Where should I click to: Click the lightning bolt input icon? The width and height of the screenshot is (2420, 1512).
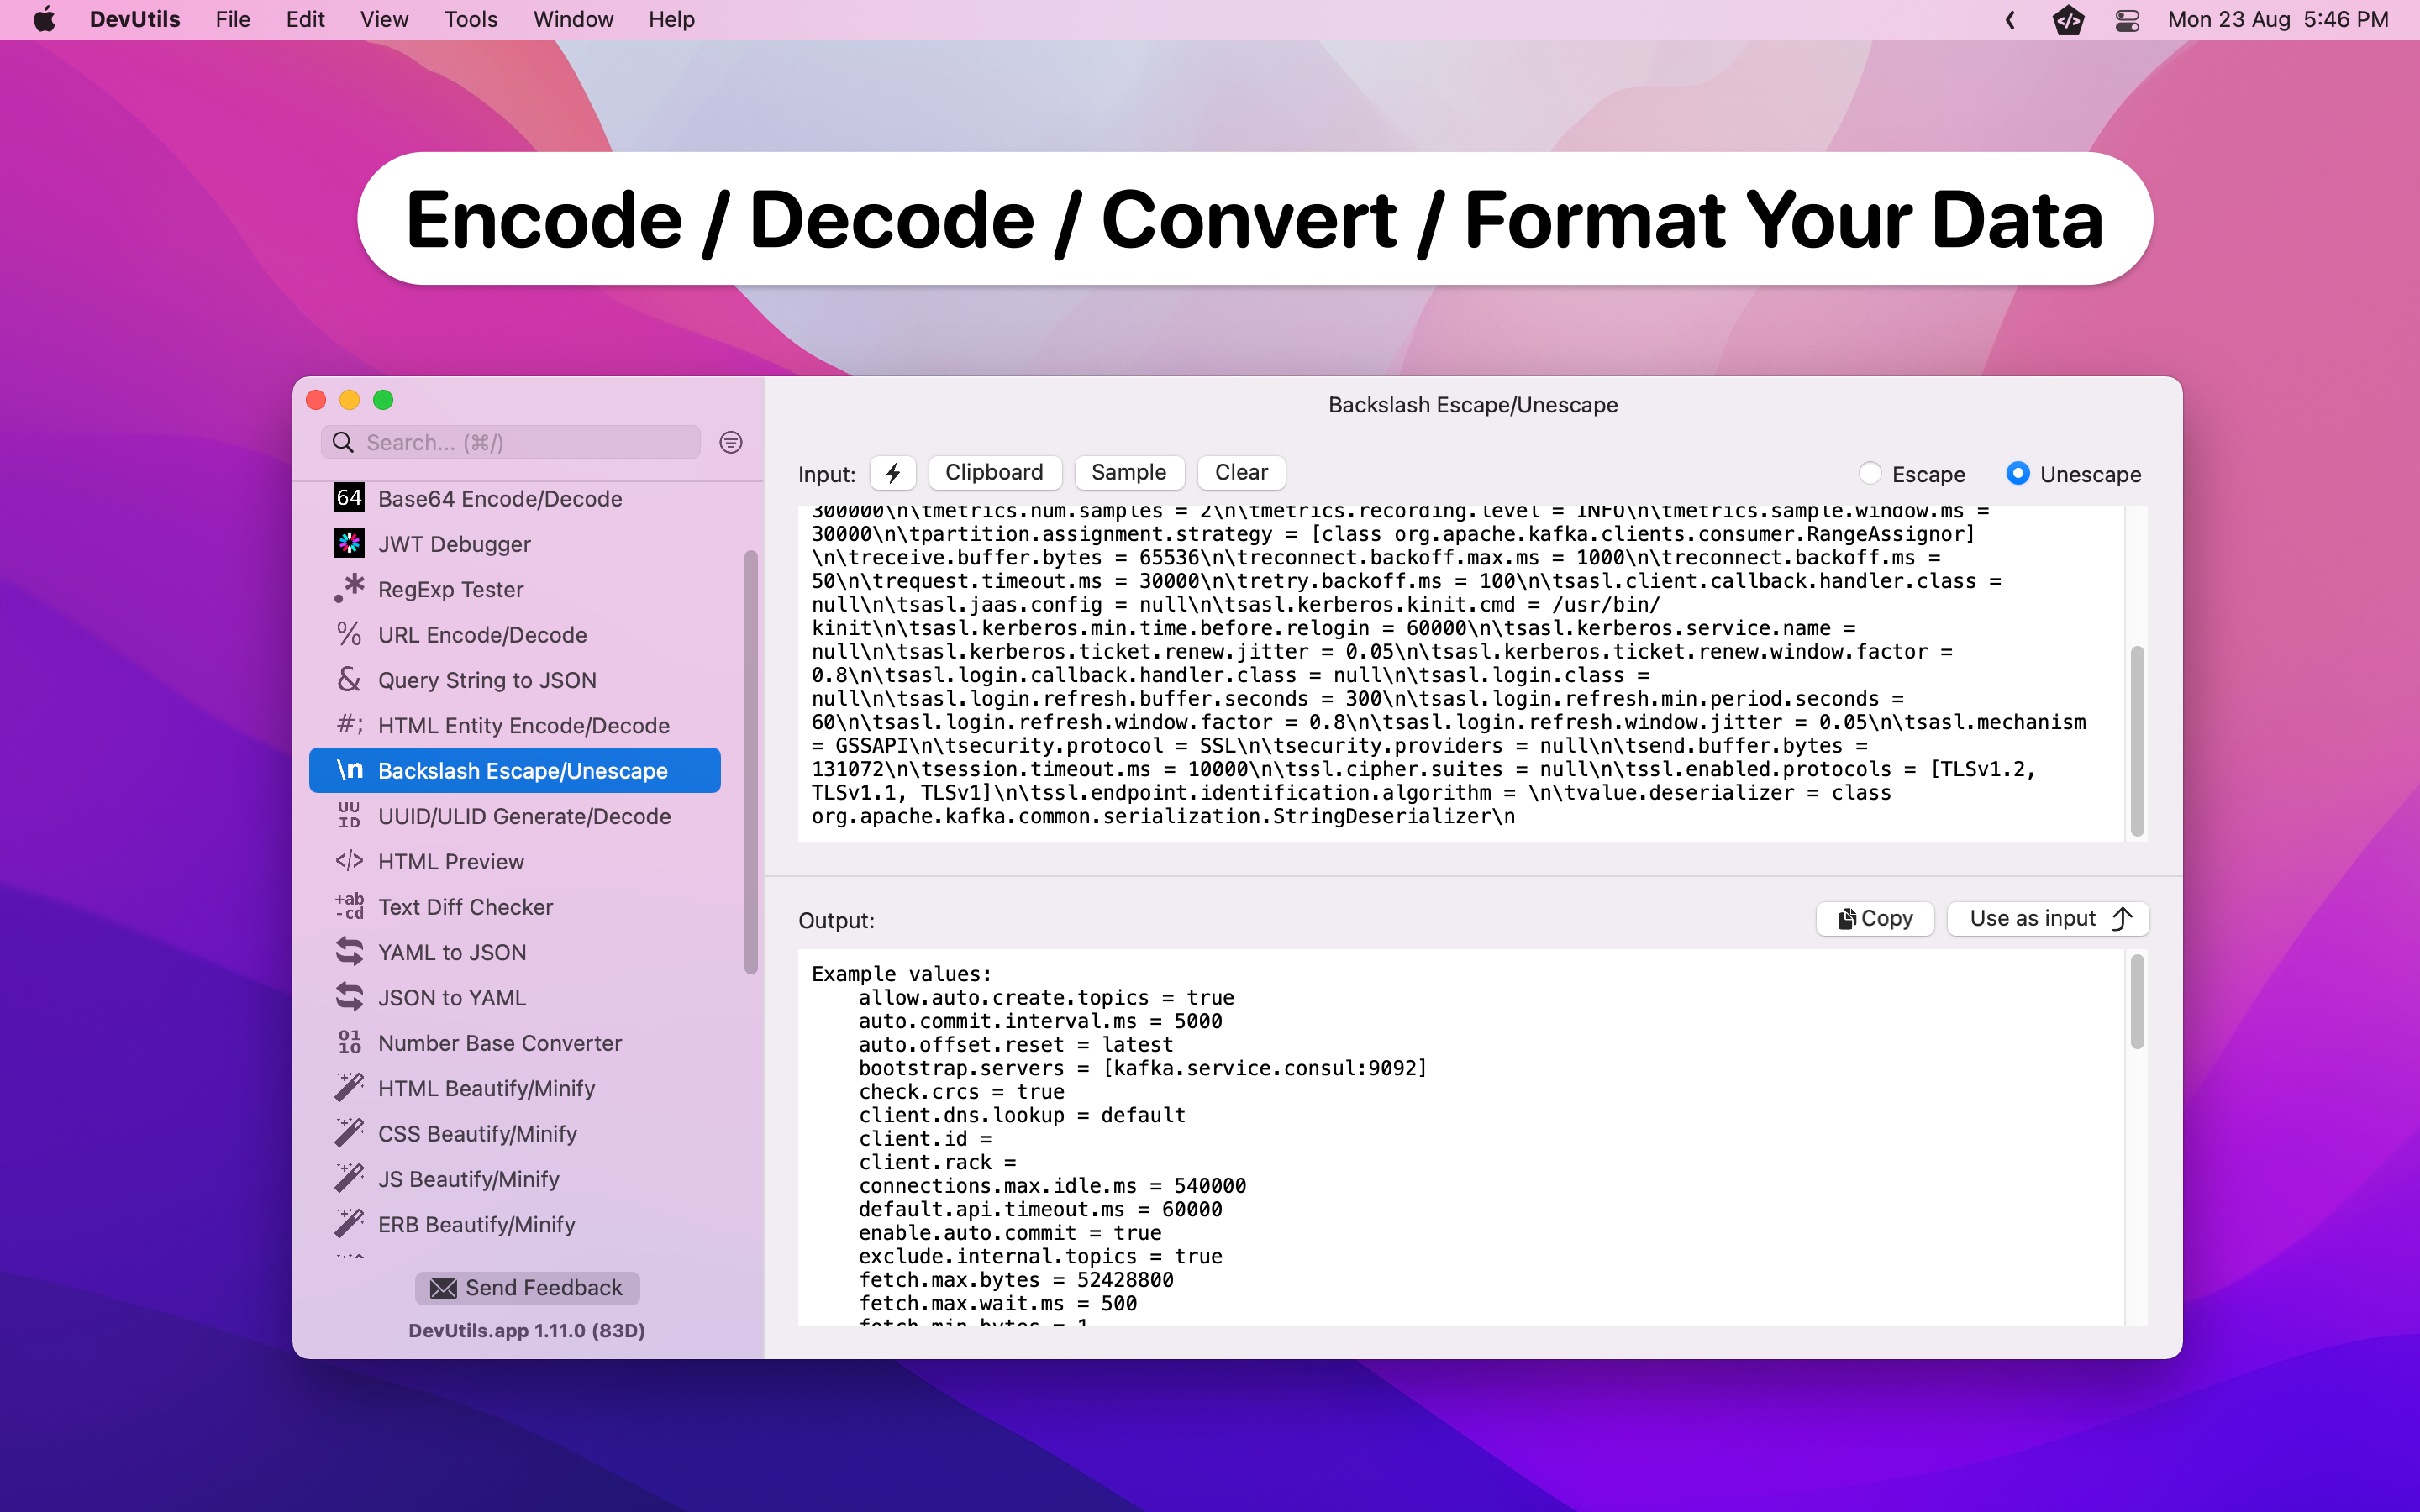[x=893, y=473]
